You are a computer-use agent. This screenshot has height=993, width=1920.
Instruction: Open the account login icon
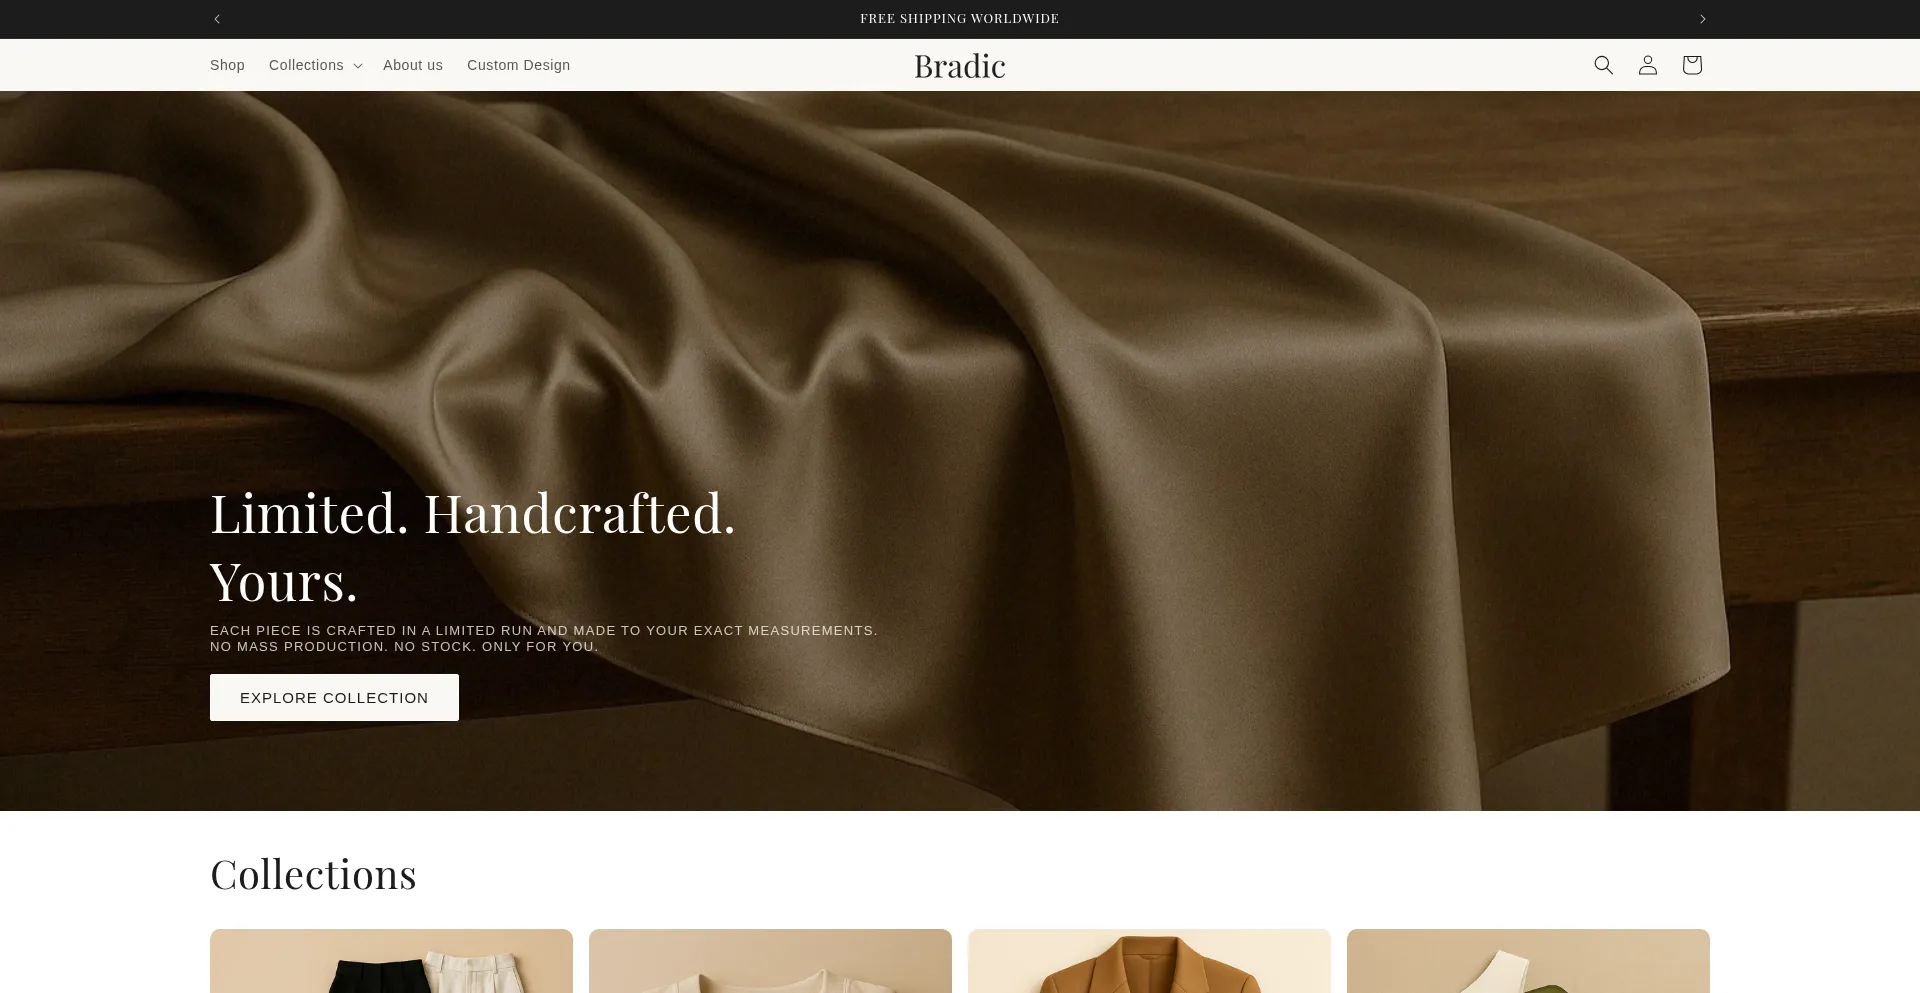1647,65
